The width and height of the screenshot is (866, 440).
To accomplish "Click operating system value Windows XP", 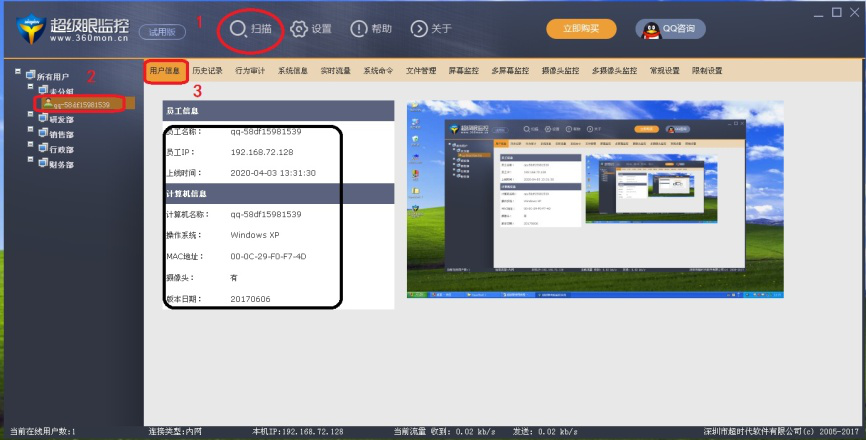I will pos(255,235).
